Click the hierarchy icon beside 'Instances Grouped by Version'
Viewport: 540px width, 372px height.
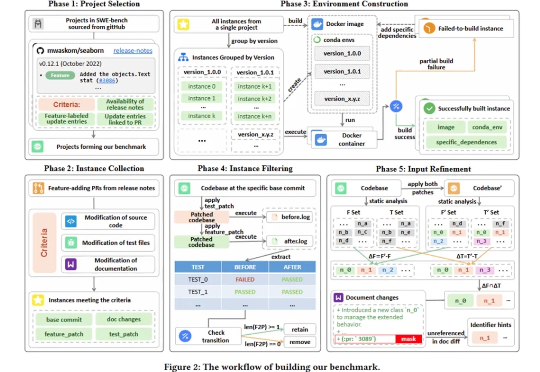pos(183,57)
